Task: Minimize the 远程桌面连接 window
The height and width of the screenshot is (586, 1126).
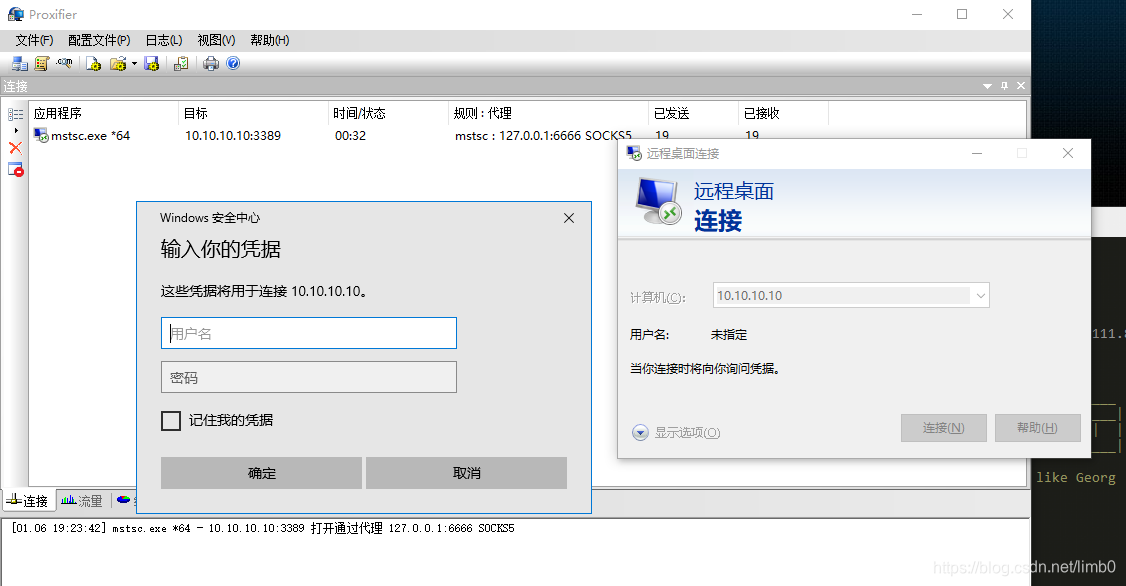Action: pos(977,154)
